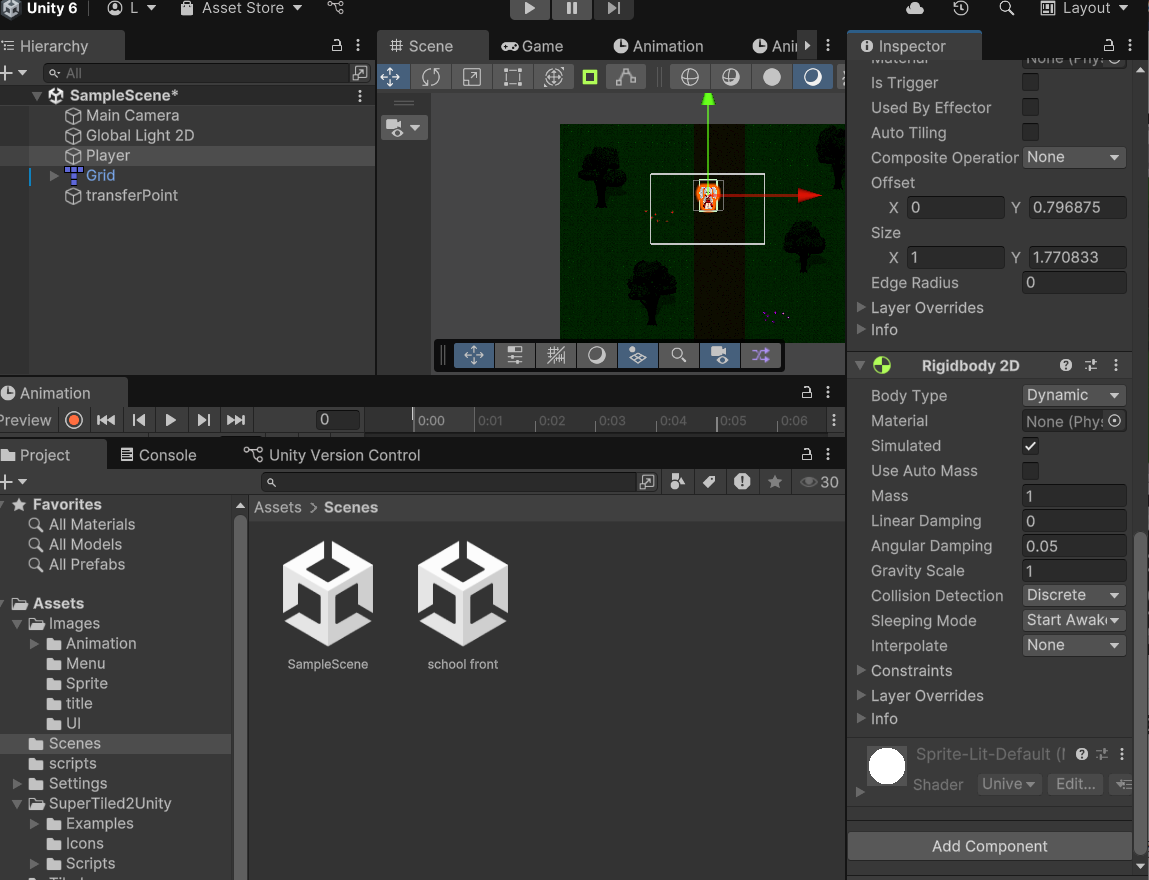Go to first keyframe in Animation

[106, 420]
